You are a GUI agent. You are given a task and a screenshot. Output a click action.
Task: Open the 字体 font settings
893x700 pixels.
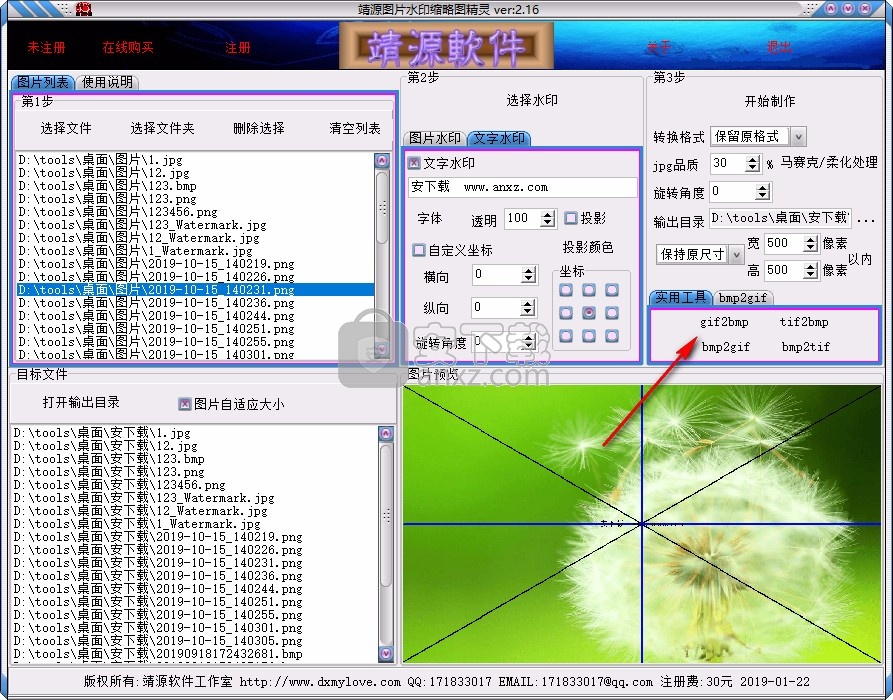click(x=429, y=219)
